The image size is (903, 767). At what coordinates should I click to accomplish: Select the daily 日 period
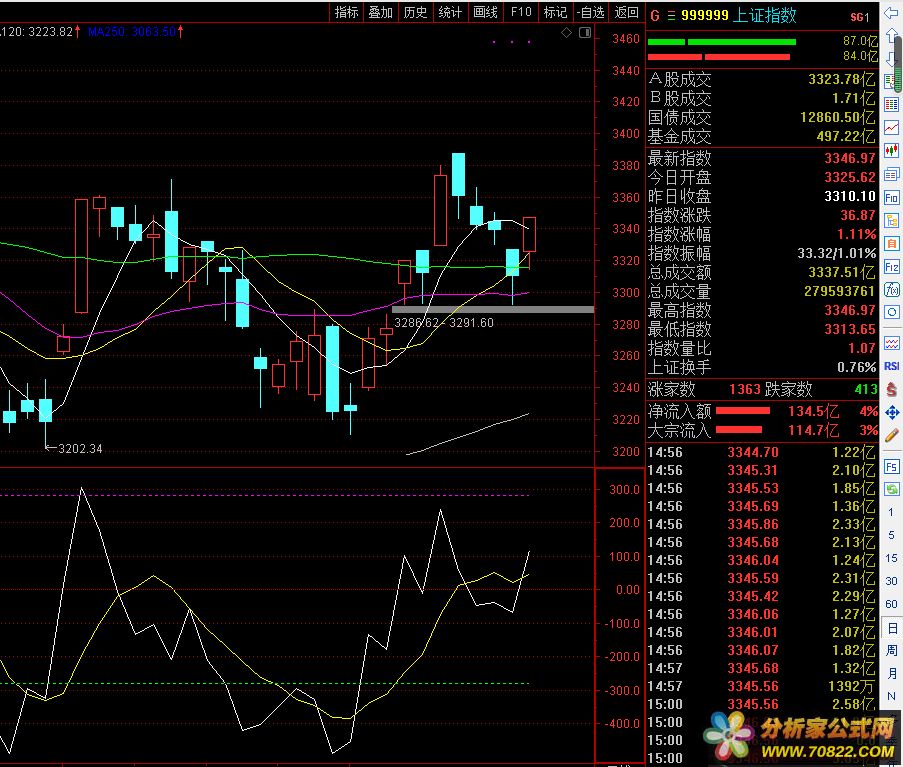(x=891, y=628)
